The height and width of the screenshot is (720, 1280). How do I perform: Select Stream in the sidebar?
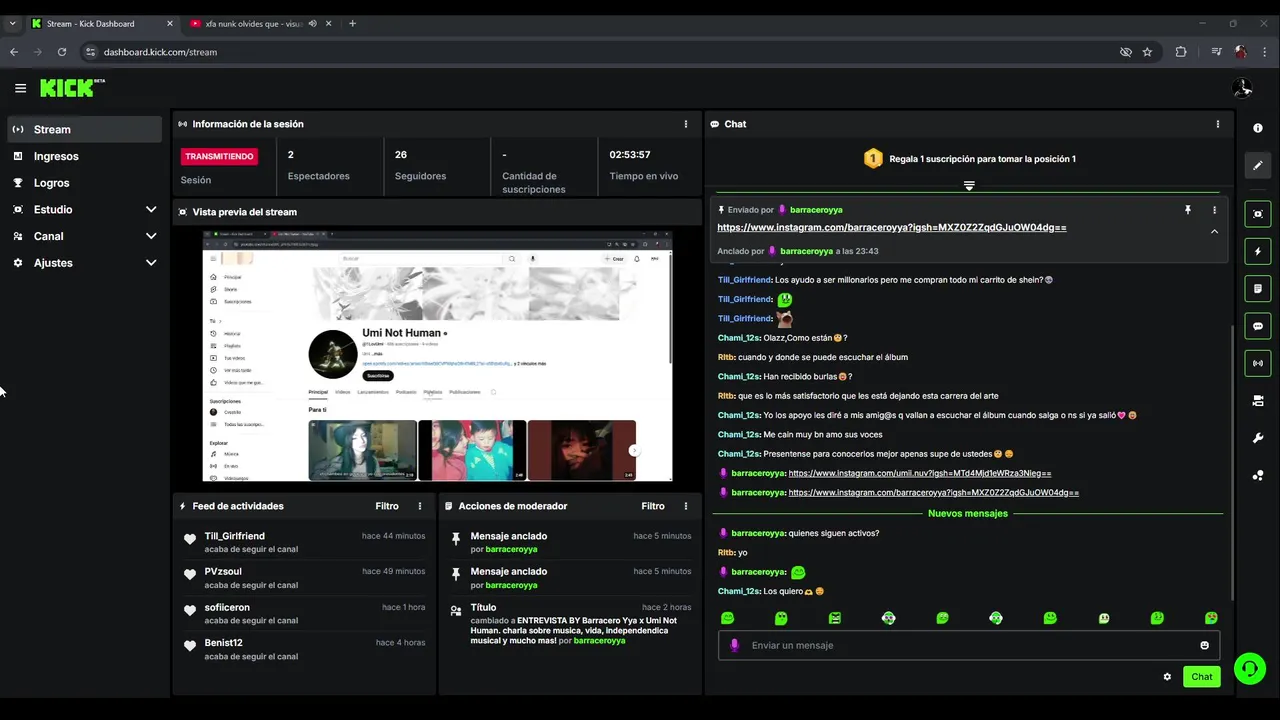pyautogui.click(x=84, y=129)
